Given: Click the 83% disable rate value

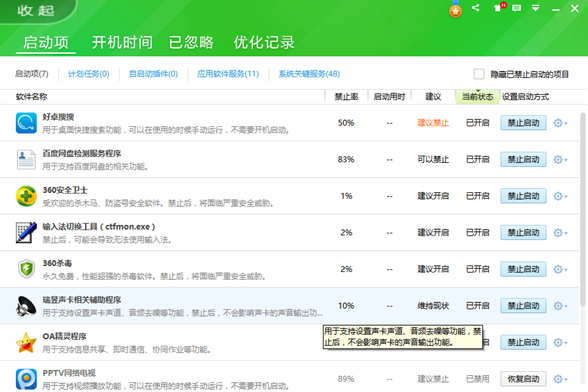Looking at the screenshot, I should [x=346, y=159].
